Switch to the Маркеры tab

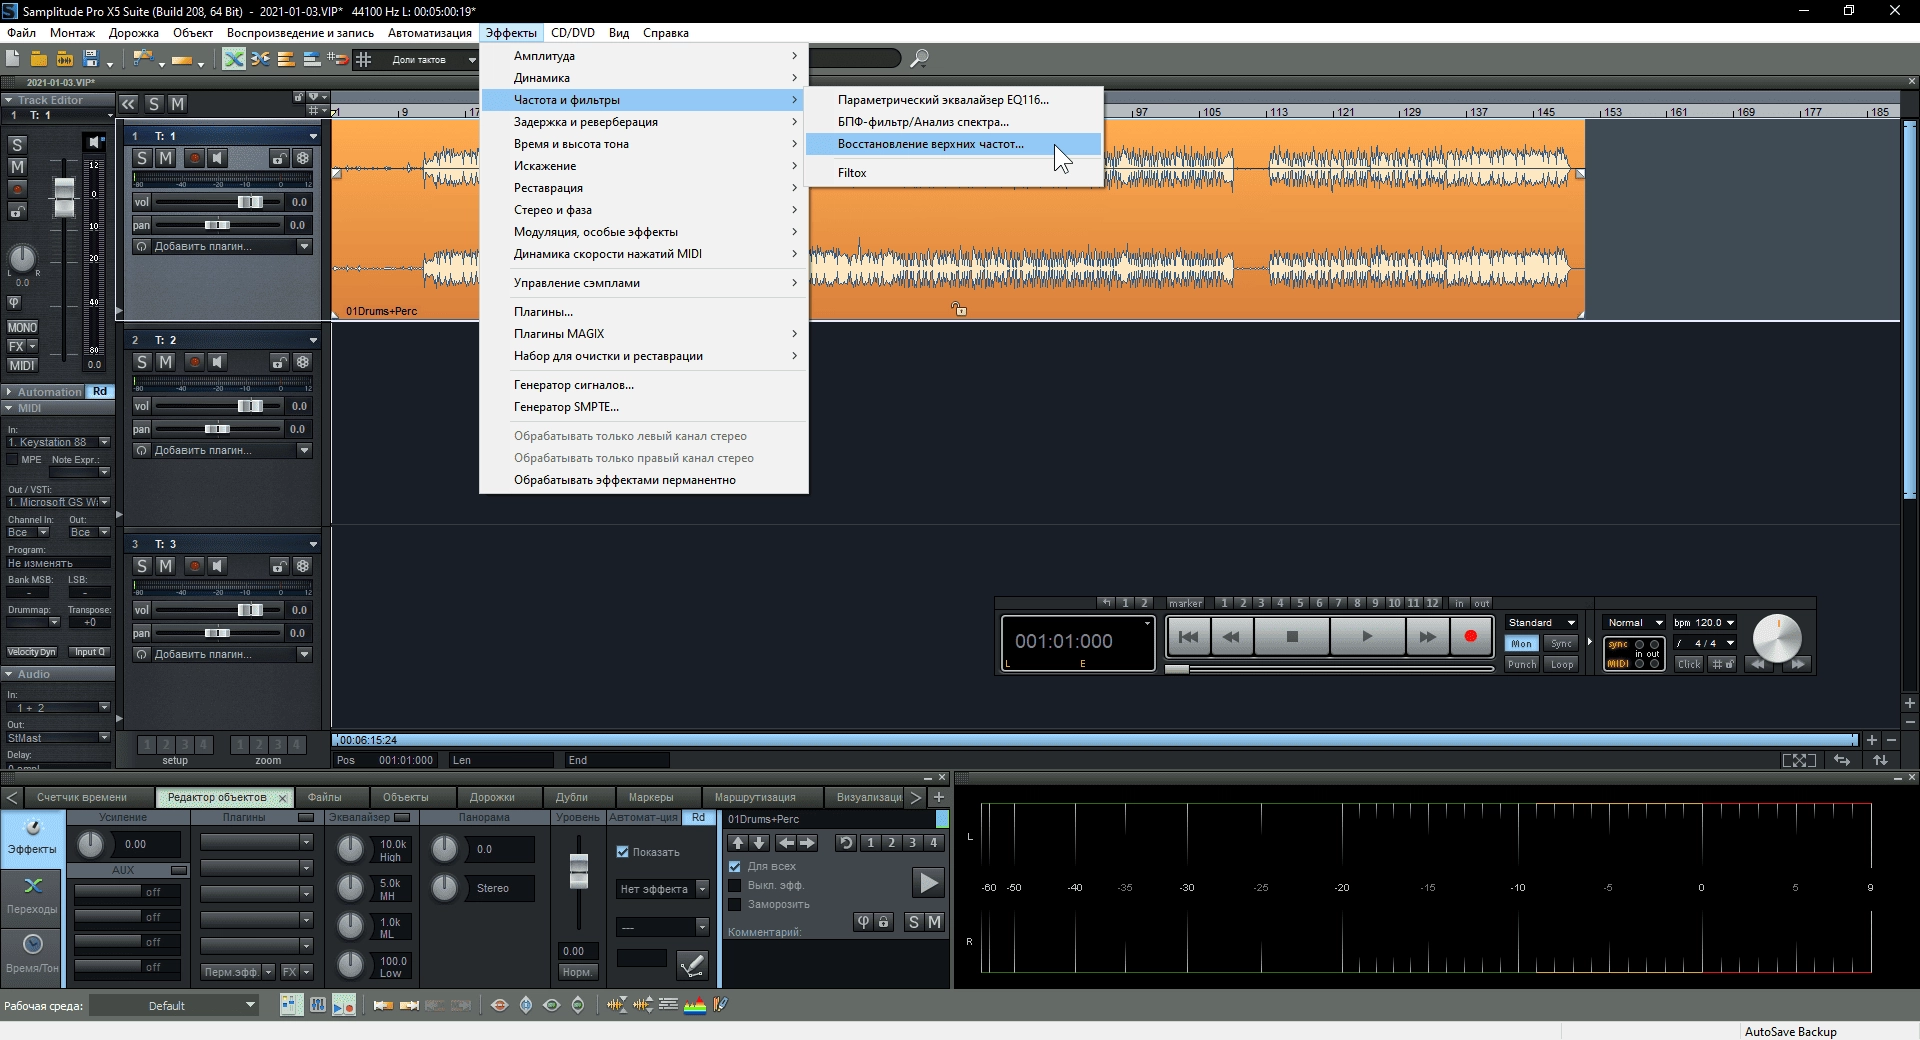(651, 798)
